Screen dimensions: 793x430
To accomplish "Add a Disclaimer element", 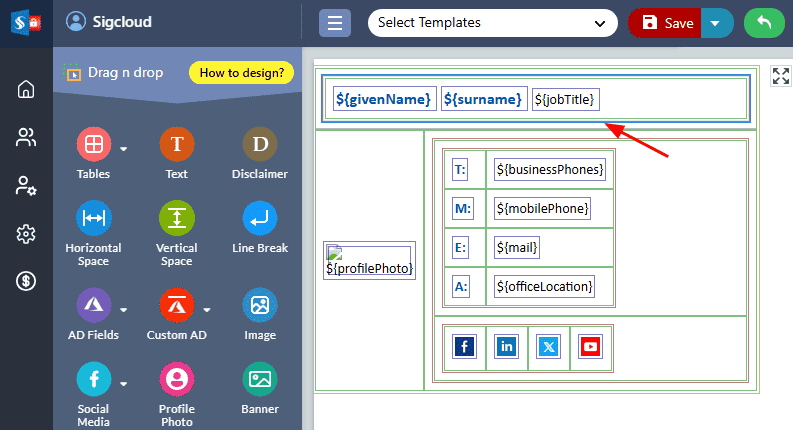I will coord(260,145).
